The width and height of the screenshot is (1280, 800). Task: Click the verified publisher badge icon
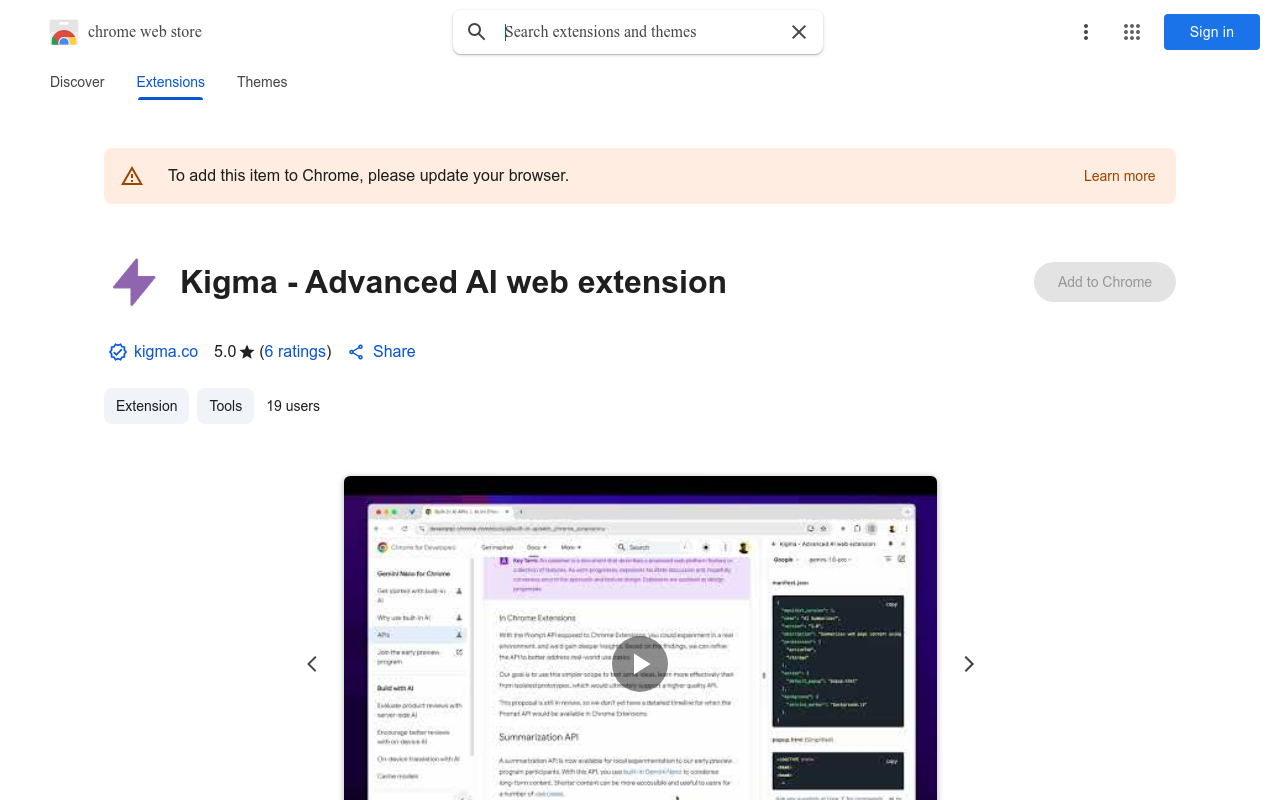point(118,352)
